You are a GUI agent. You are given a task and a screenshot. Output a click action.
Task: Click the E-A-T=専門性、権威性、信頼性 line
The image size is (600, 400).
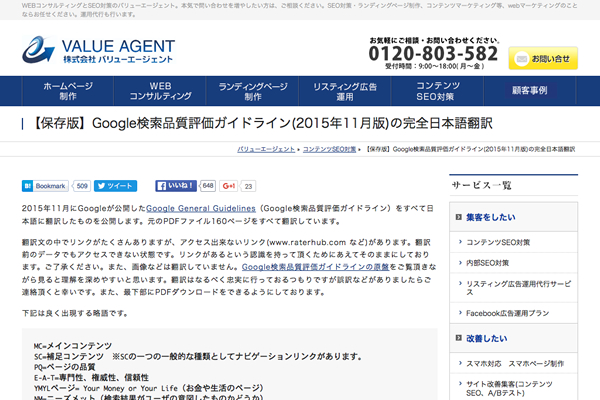91,378
